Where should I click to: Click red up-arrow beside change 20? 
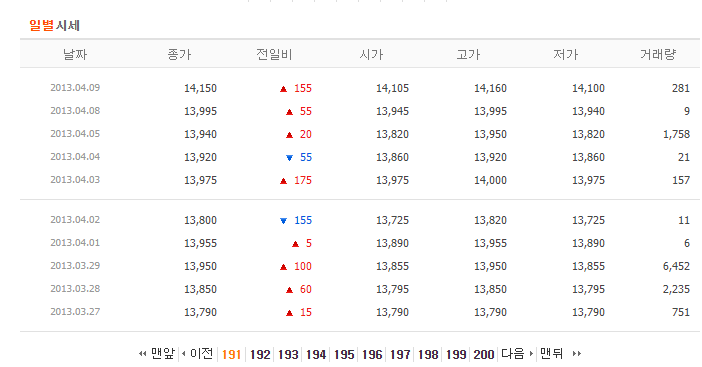[289, 135]
